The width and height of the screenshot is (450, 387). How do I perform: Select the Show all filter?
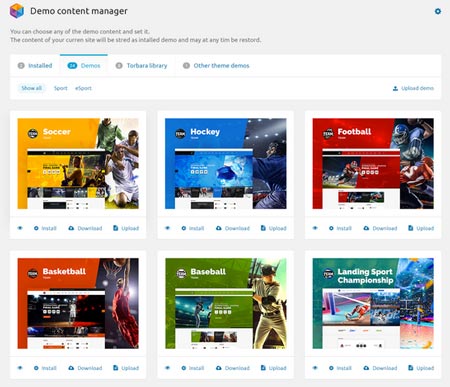(x=32, y=88)
